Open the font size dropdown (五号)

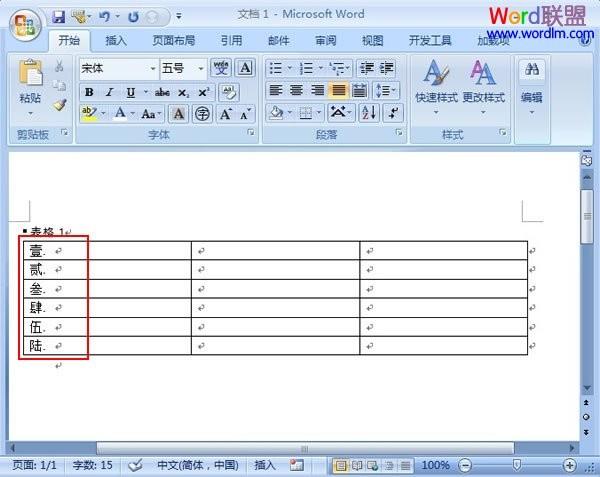click(x=201, y=69)
